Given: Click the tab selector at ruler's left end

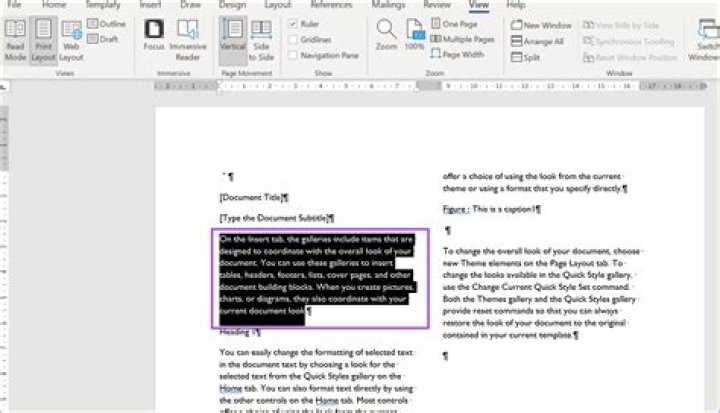Looking at the screenshot, I should [x=3, y=86].
